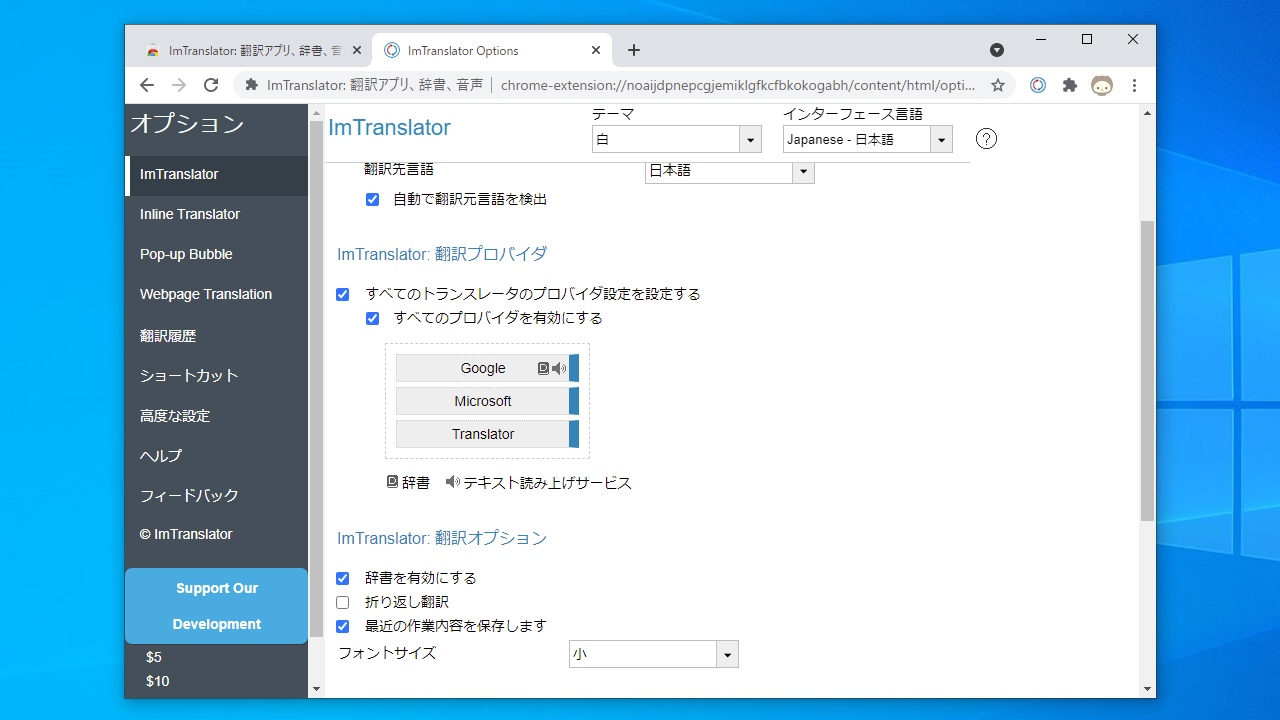Click the browser forward arrow
Viewport: 1280px width, 720px height.
179,85
